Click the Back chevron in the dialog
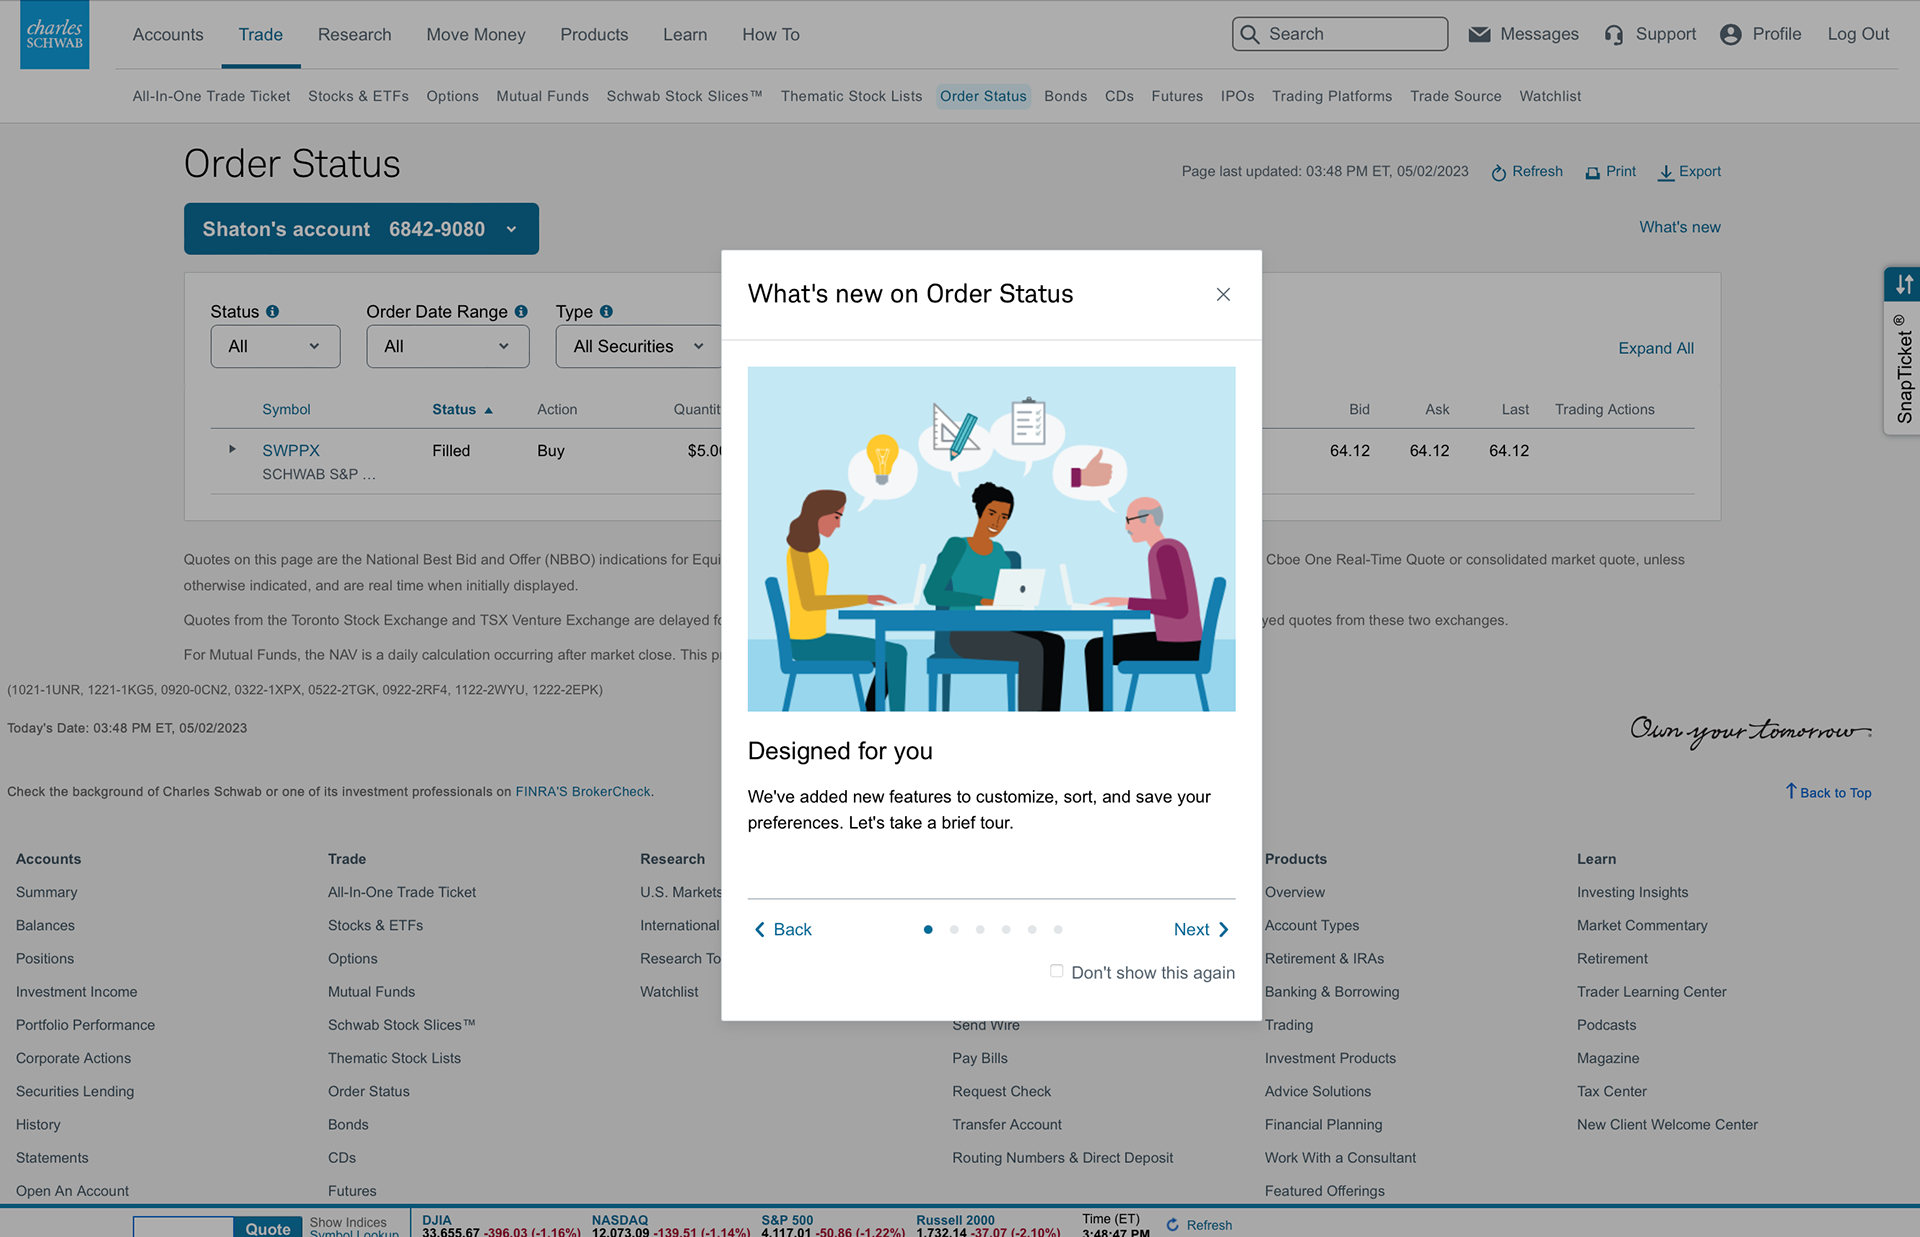The image size is (1920, 1237). [760, 930]
